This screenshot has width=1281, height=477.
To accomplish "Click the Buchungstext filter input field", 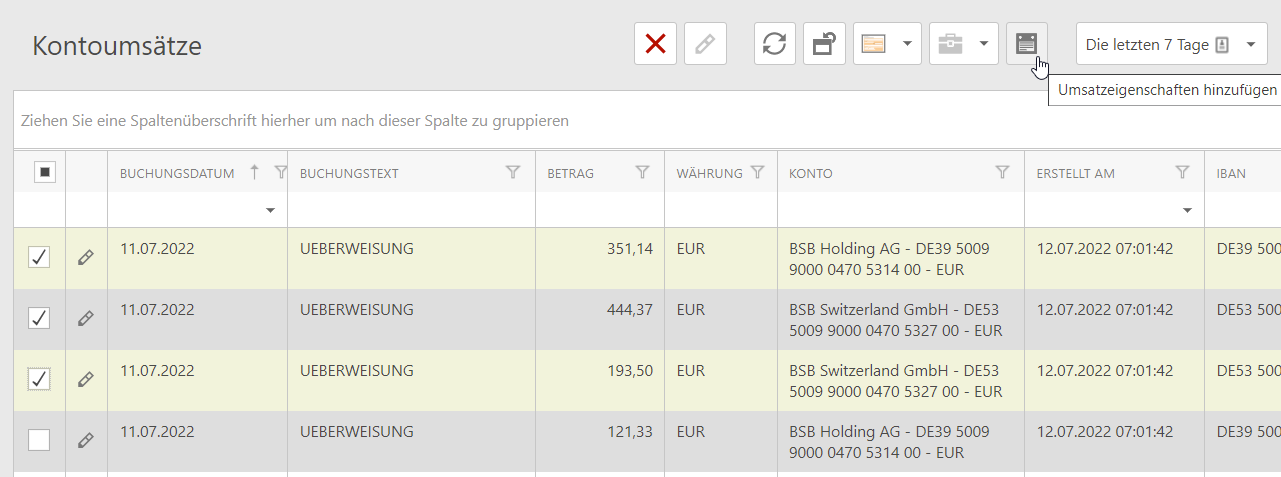I will point(410,210).
